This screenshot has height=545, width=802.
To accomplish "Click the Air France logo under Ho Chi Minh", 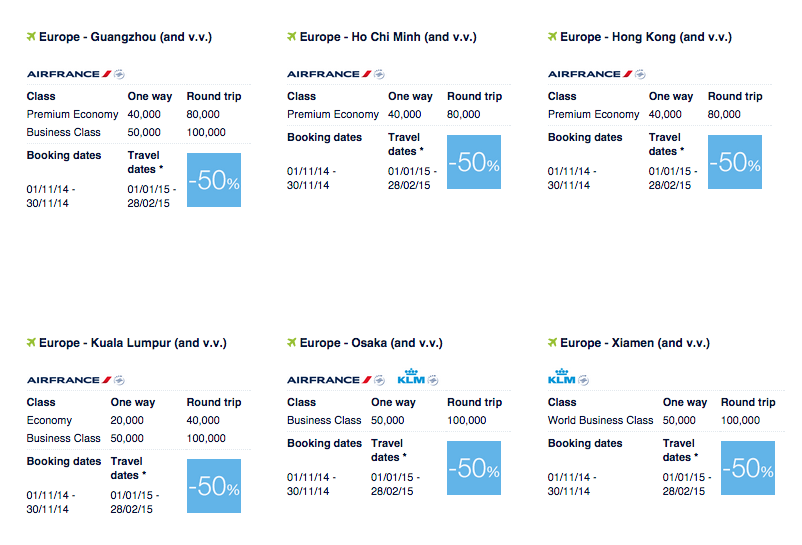I will [x=329, y=74].
